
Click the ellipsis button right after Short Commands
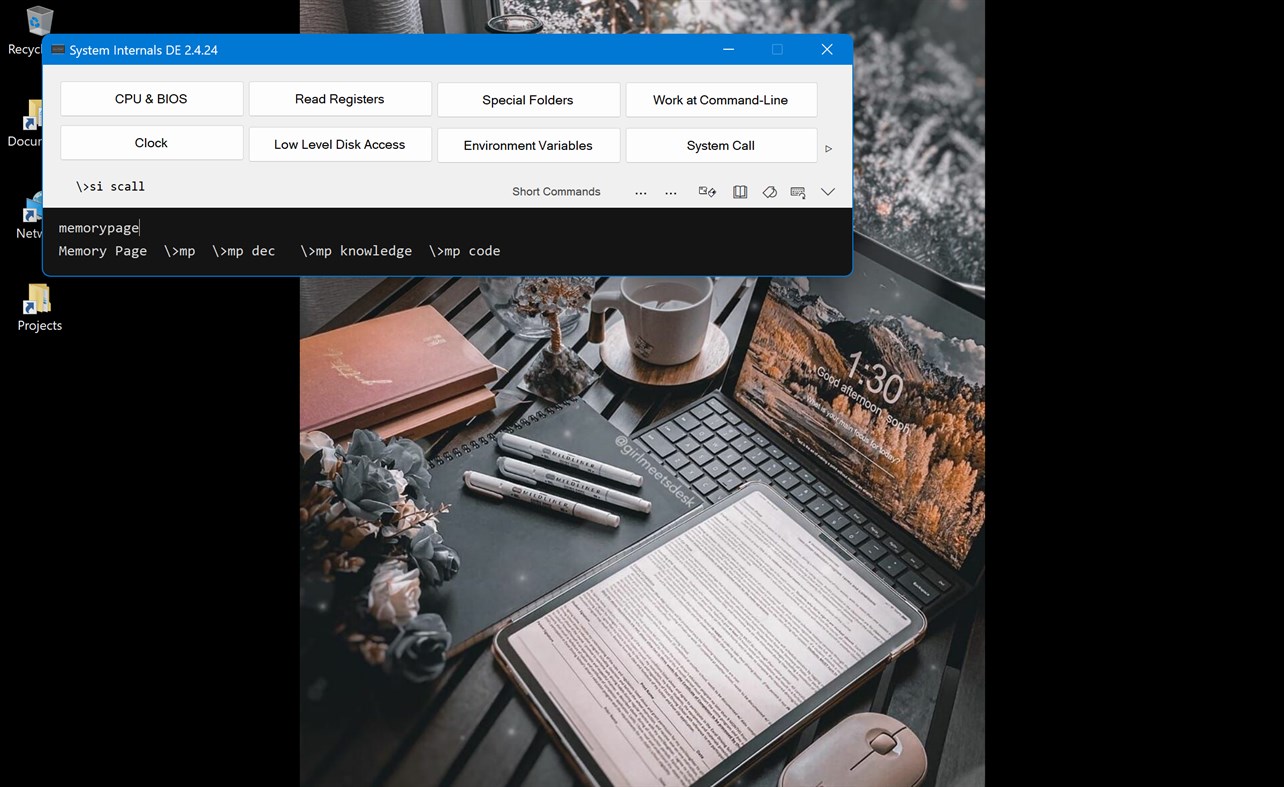click(641, 192)
